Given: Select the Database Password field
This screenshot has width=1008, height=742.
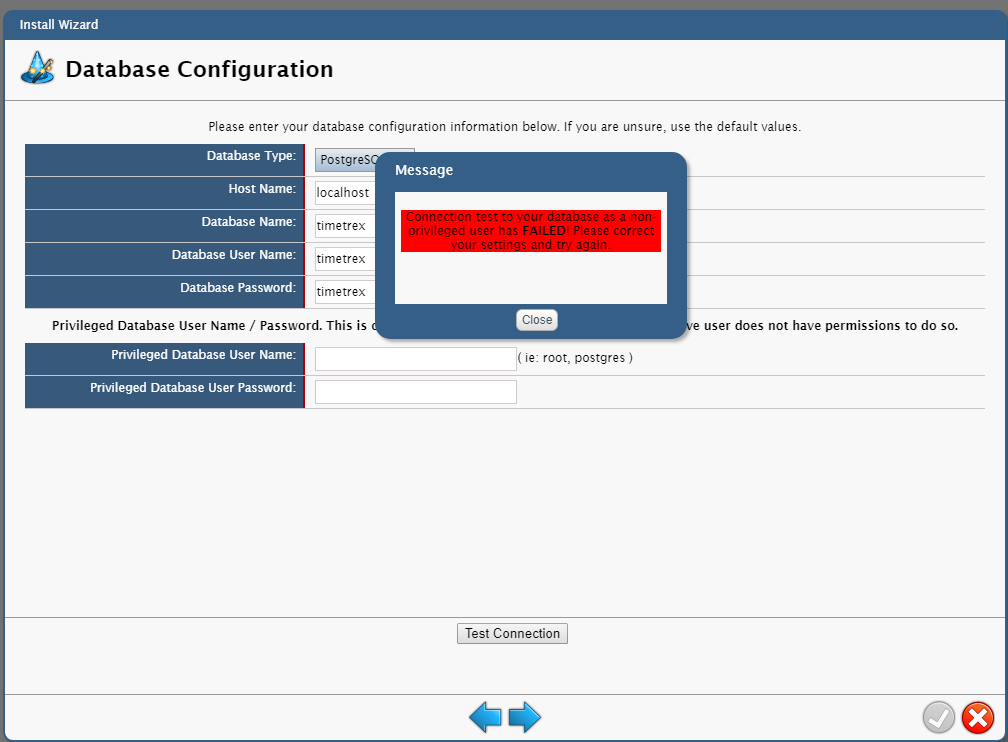Looking at the screenshot, I should (344, 291).
